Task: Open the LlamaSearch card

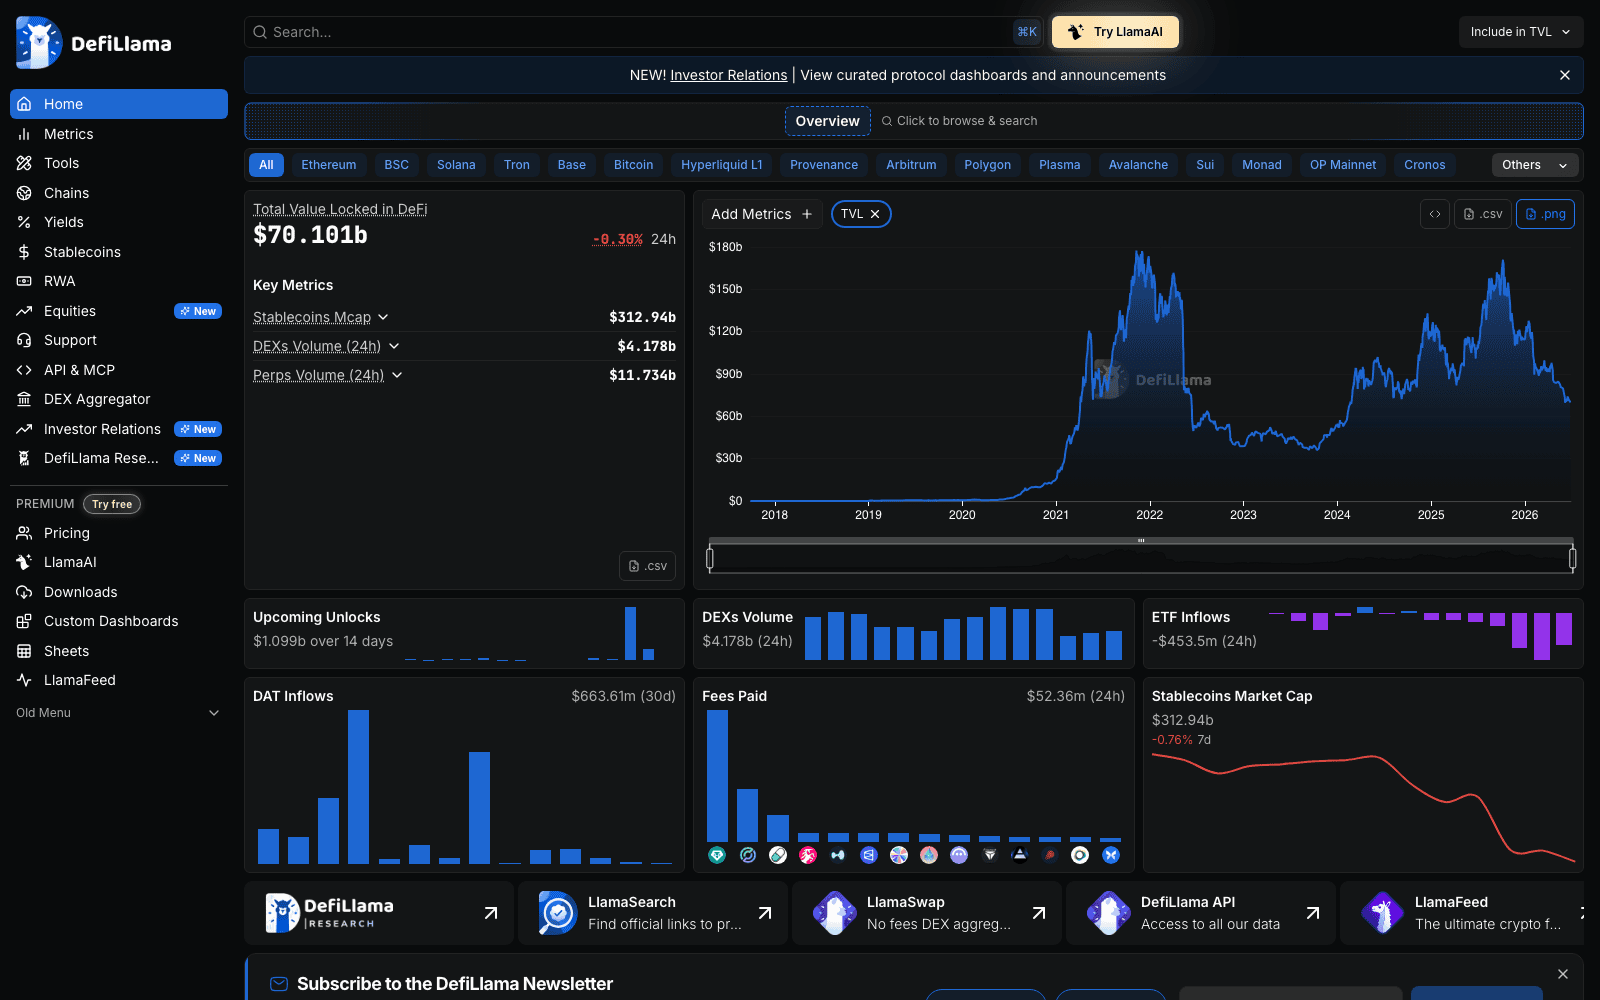Action: tap(652, 913)
